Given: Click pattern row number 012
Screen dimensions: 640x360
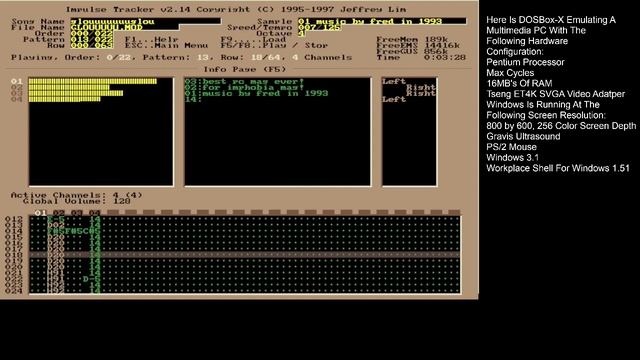Looking at the screenshot, I should 13,219.
